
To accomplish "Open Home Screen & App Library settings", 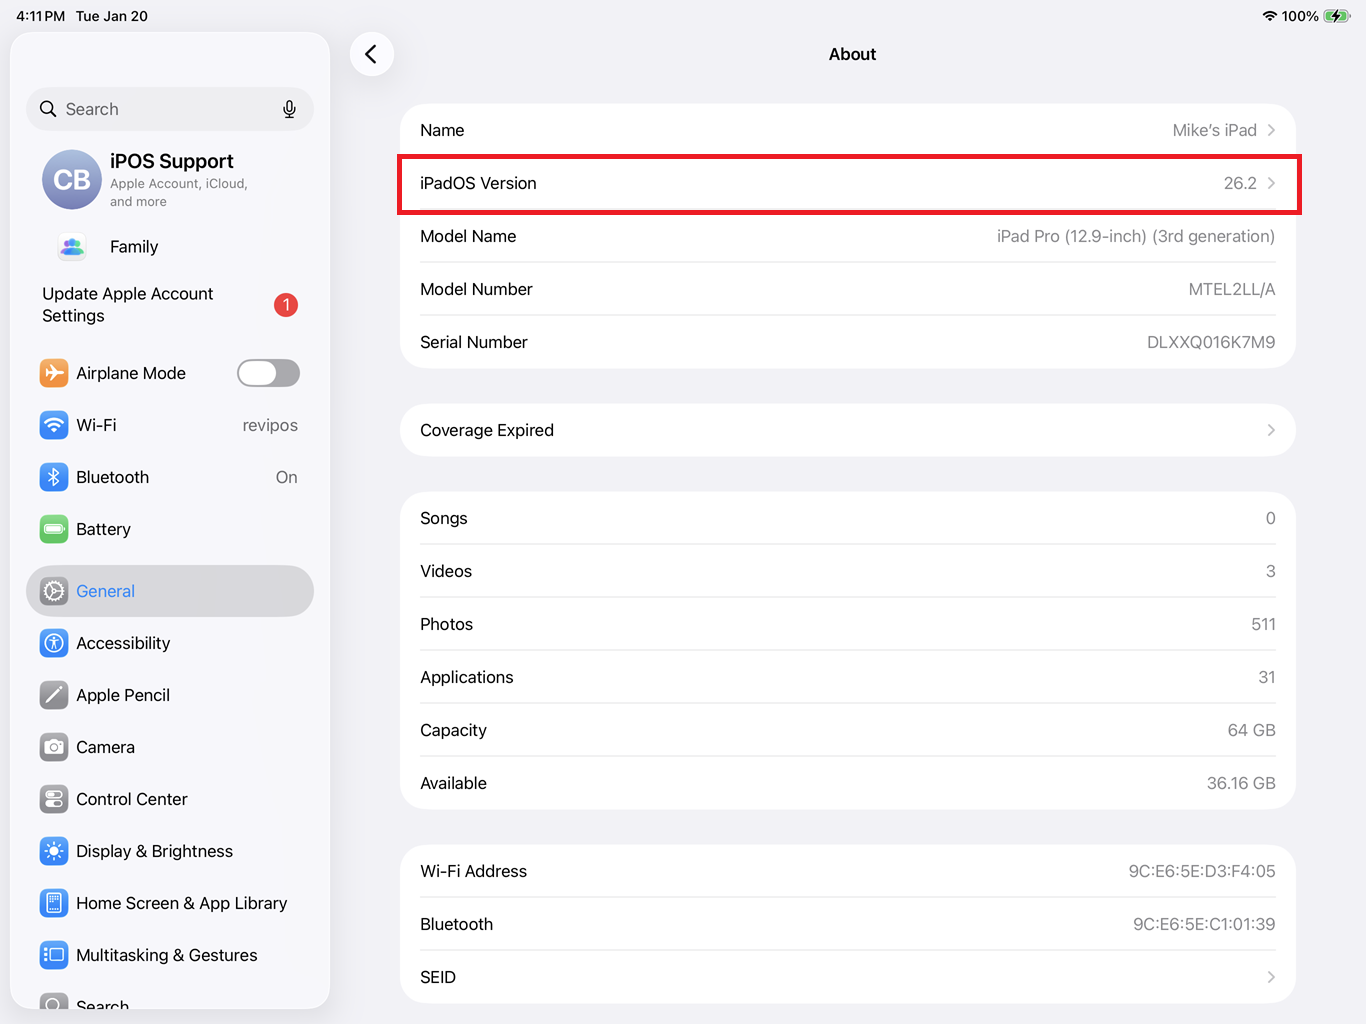I will click(170, 903).
